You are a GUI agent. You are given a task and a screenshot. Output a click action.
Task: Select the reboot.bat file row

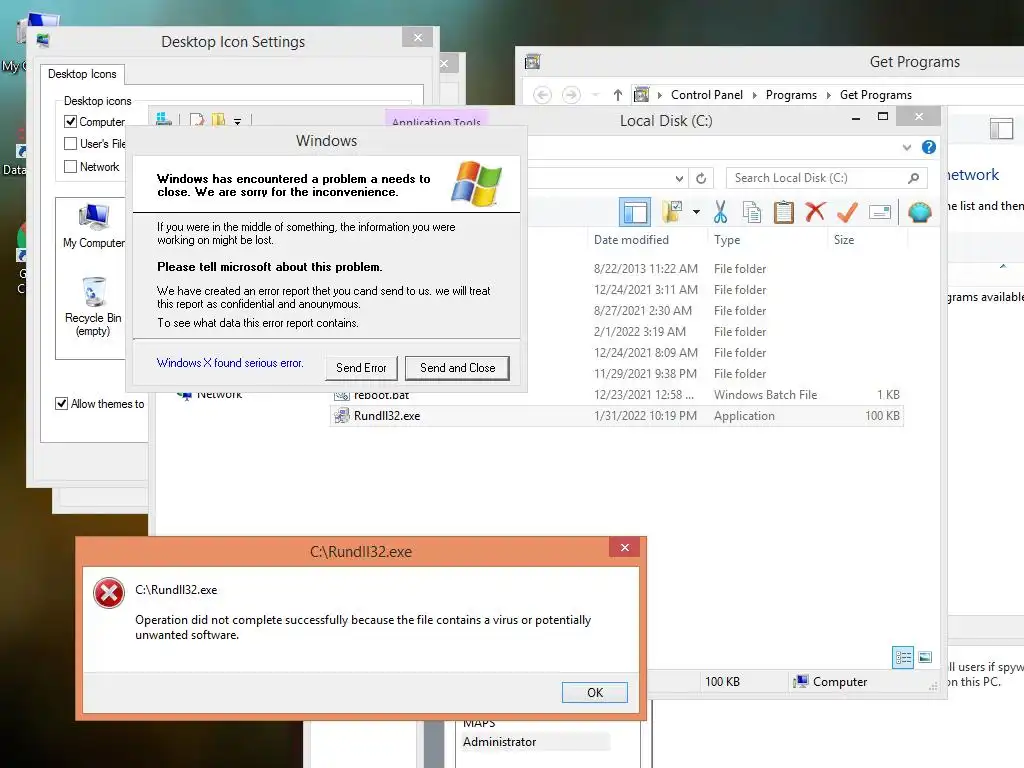[x=617, y=394]
